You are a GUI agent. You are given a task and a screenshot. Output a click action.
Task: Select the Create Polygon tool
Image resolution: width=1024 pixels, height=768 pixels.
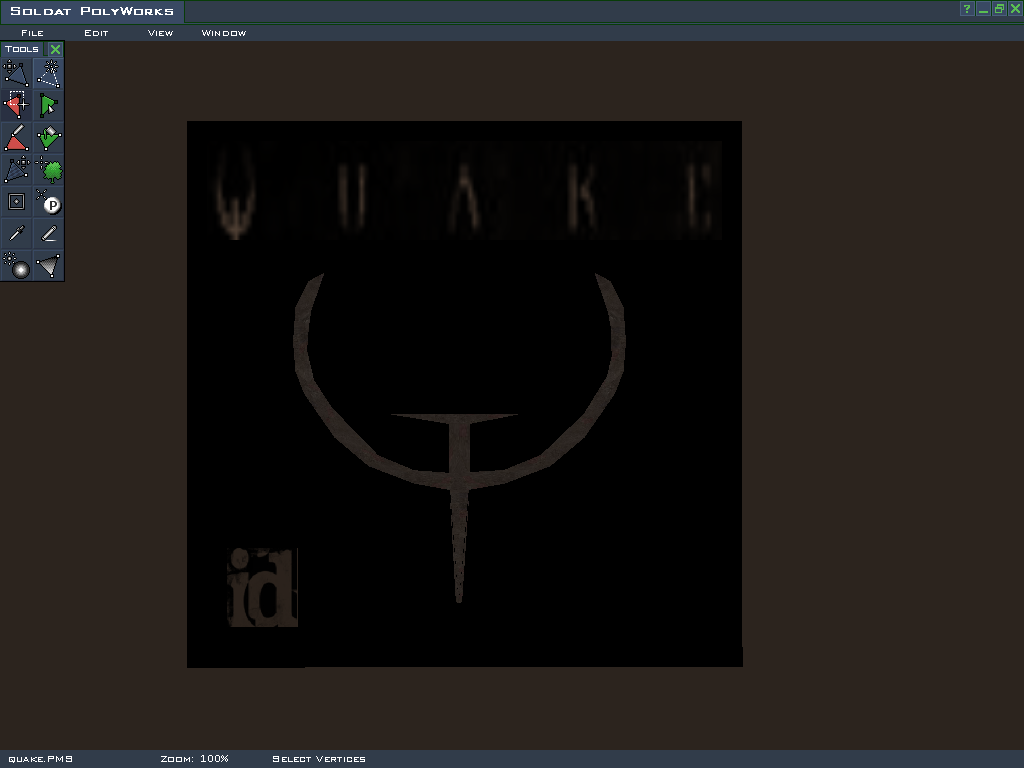[x=48, y=73]
